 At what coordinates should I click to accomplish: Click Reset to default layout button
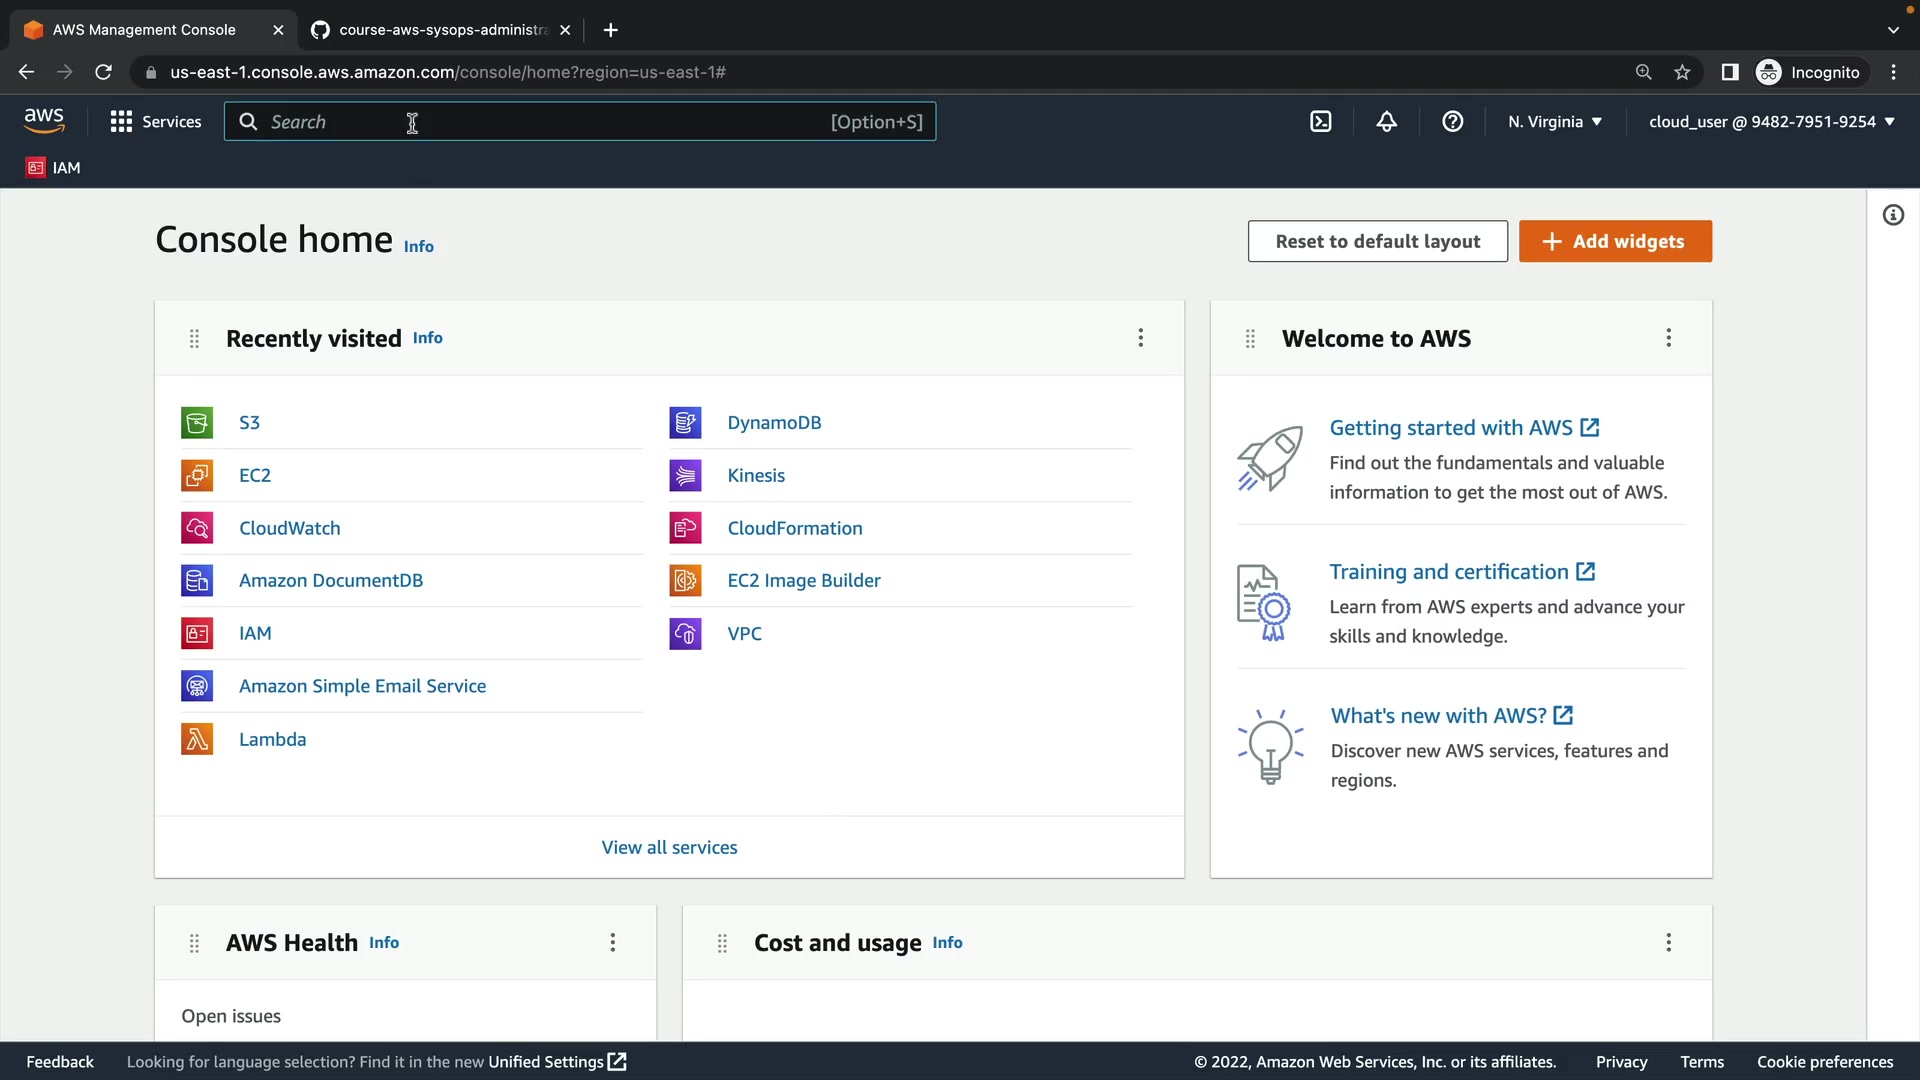pos(1377,241)
